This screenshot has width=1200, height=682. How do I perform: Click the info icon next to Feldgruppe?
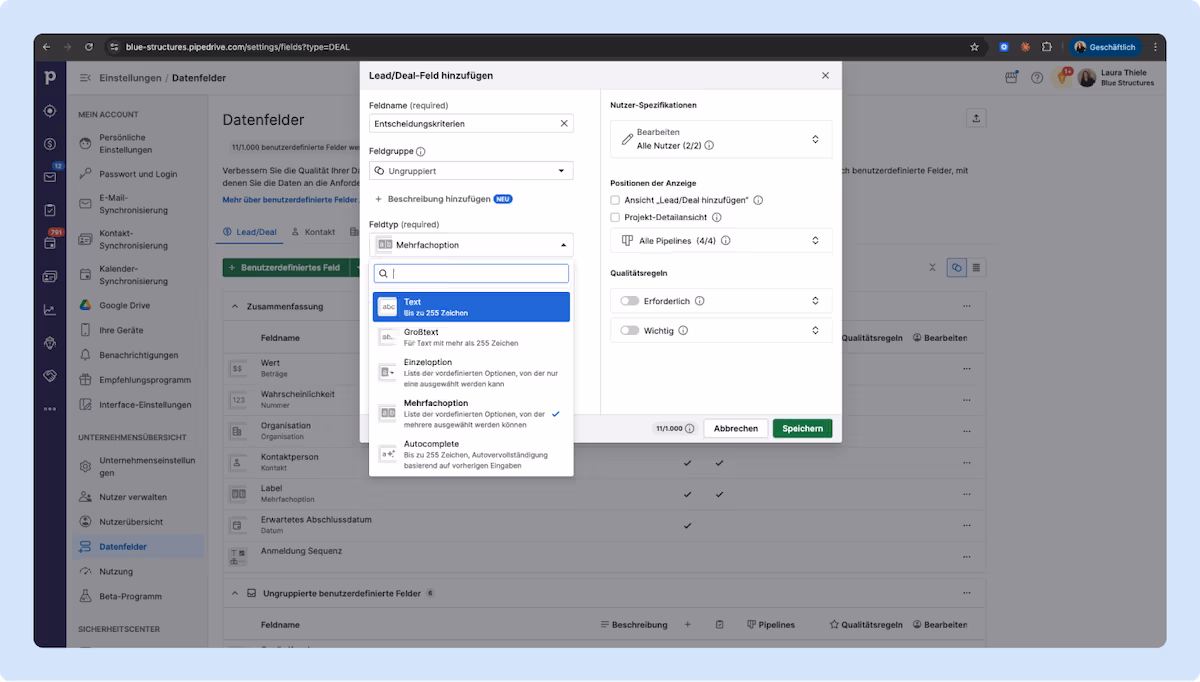point(420,152)
